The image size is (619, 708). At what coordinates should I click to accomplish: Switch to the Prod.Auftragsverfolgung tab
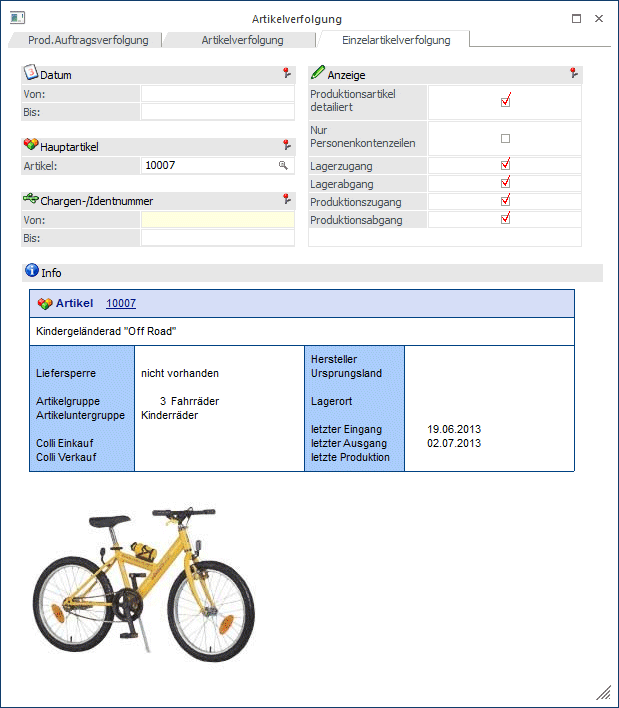pyautogui.click(x=81, y=40)
